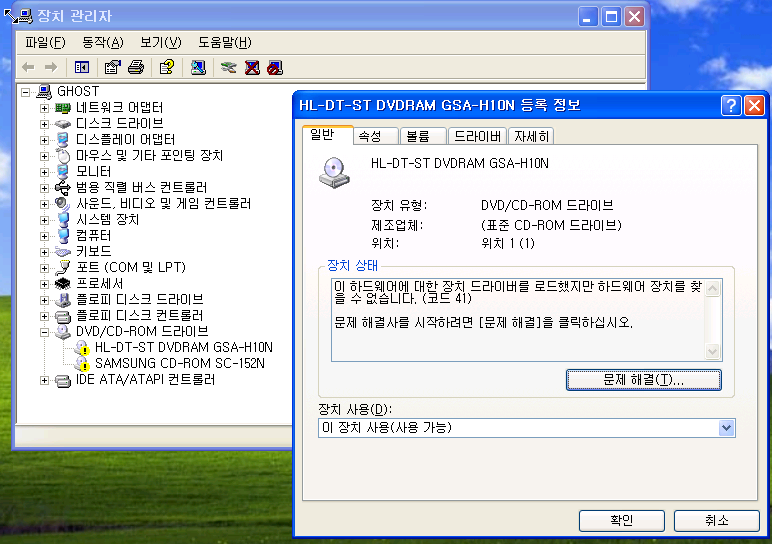Click Scan for hardware changes toolbar icon
The height and width of the screenshot is (544, 772).
click(198, 67)
